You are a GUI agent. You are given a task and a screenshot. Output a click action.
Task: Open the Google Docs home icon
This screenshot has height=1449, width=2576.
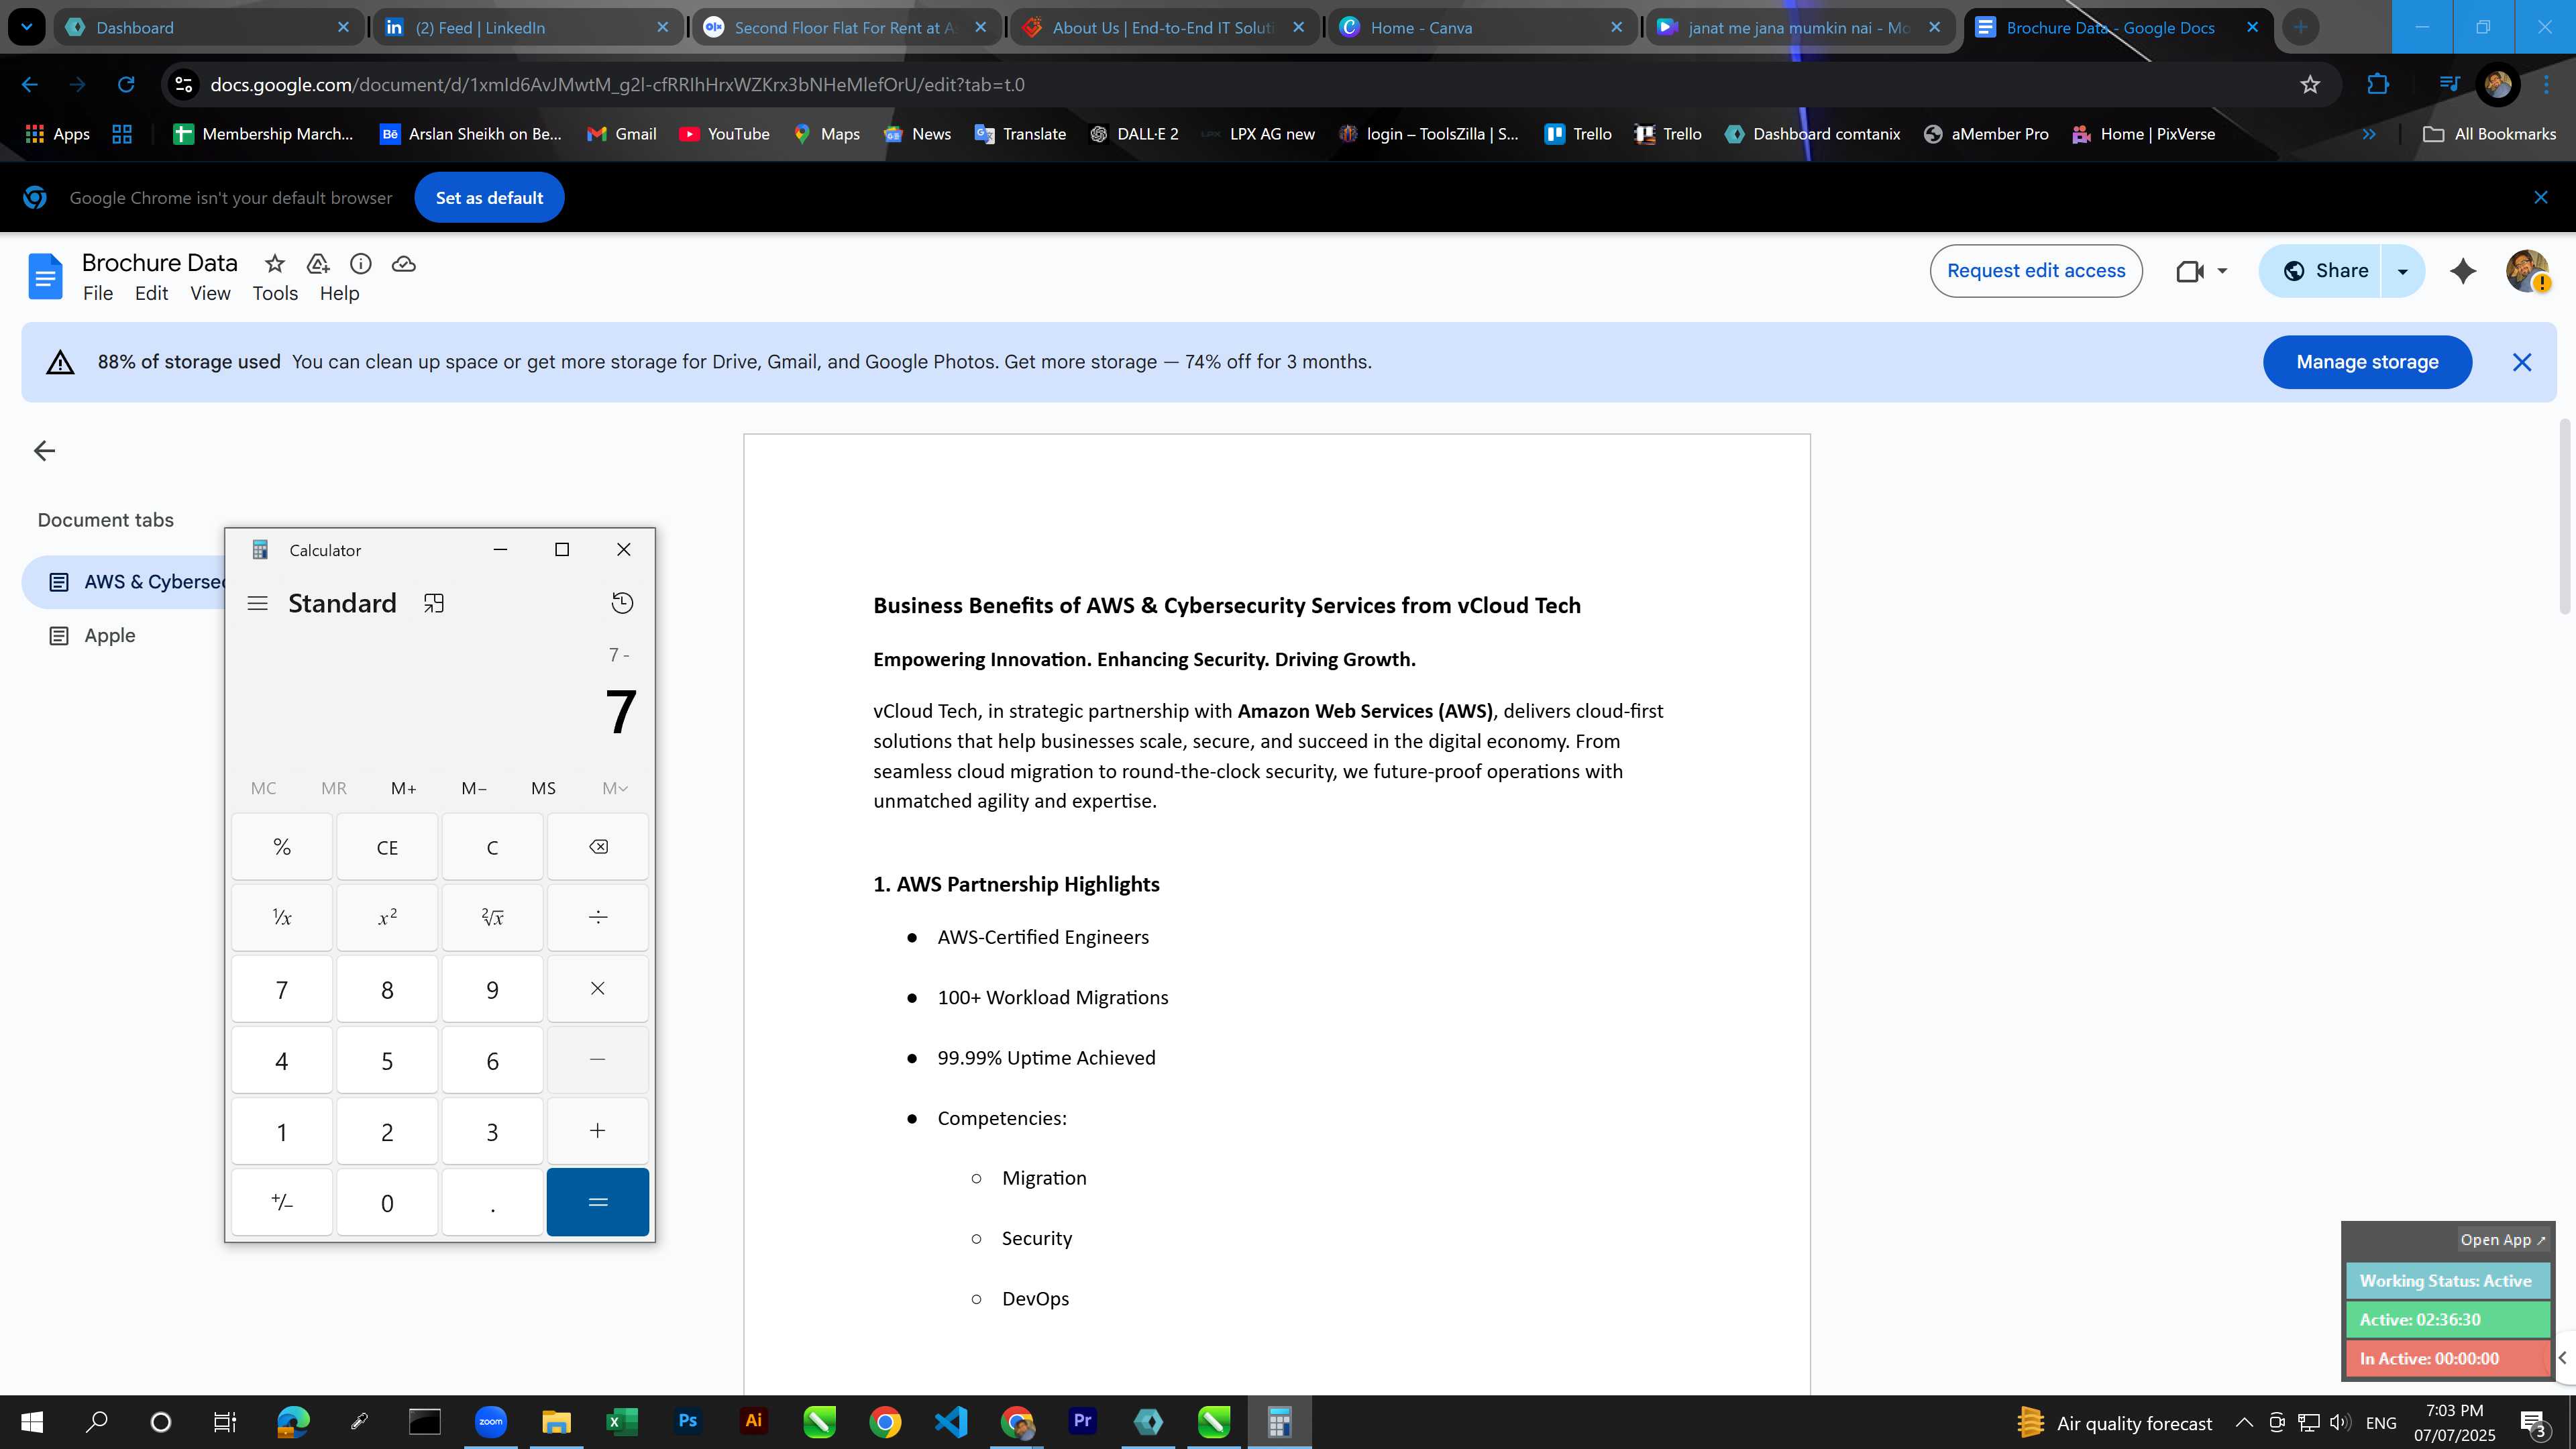point(45,276)
